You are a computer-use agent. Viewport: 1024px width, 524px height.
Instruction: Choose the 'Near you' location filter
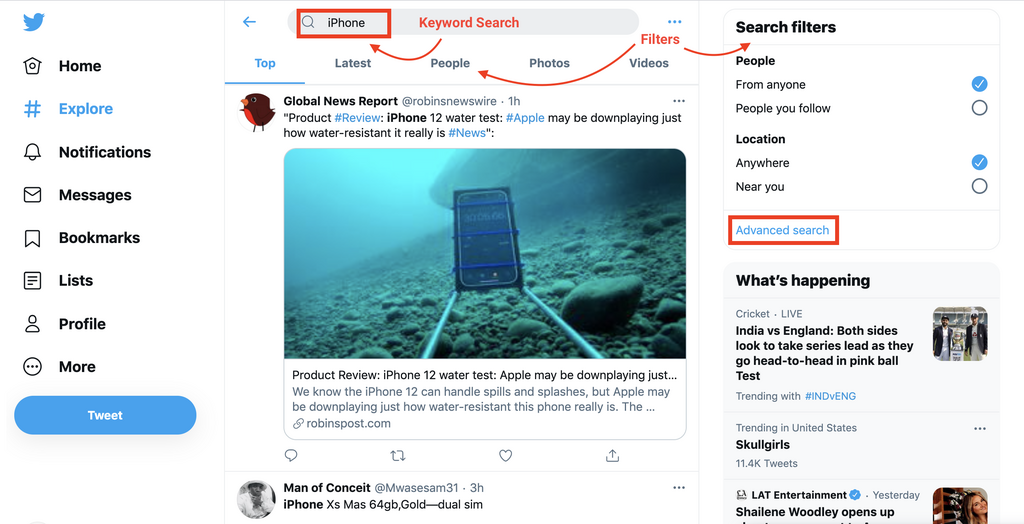979,186
